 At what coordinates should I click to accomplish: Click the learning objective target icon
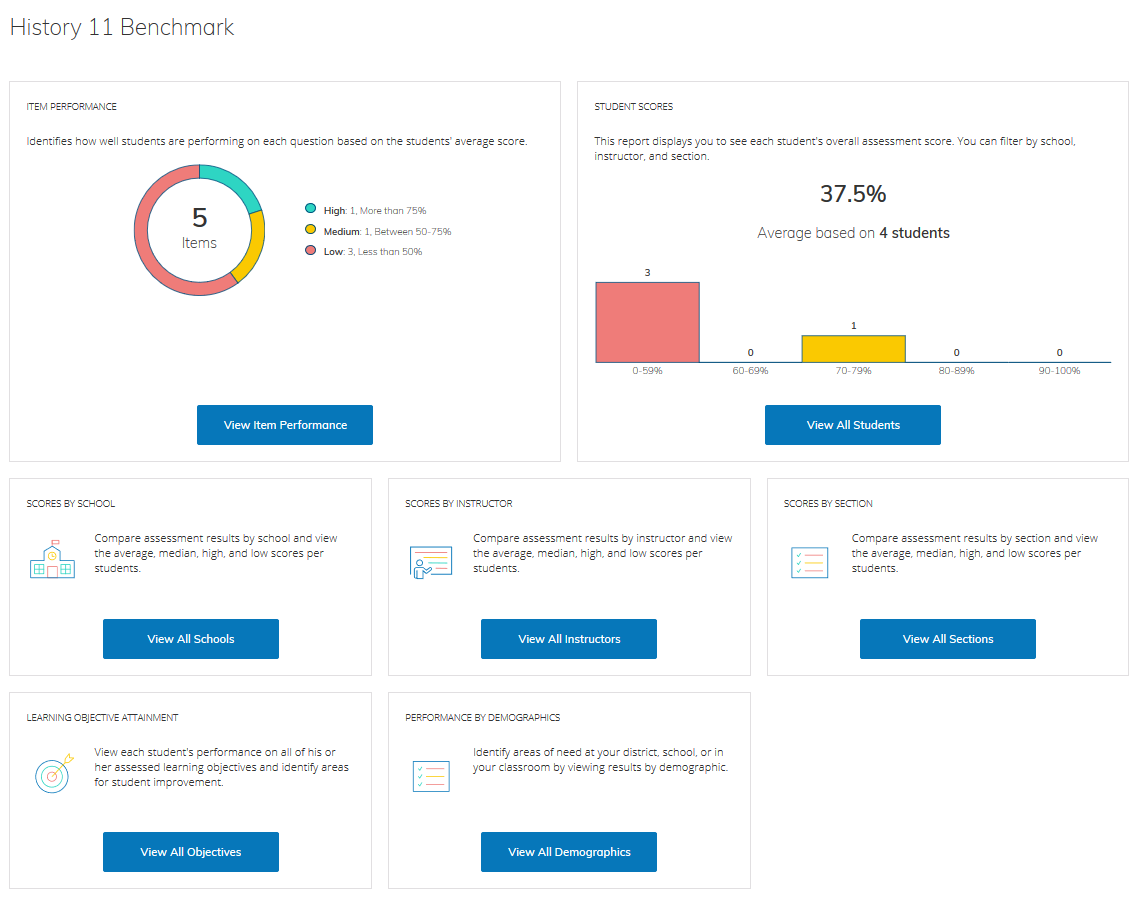point(52,774)
